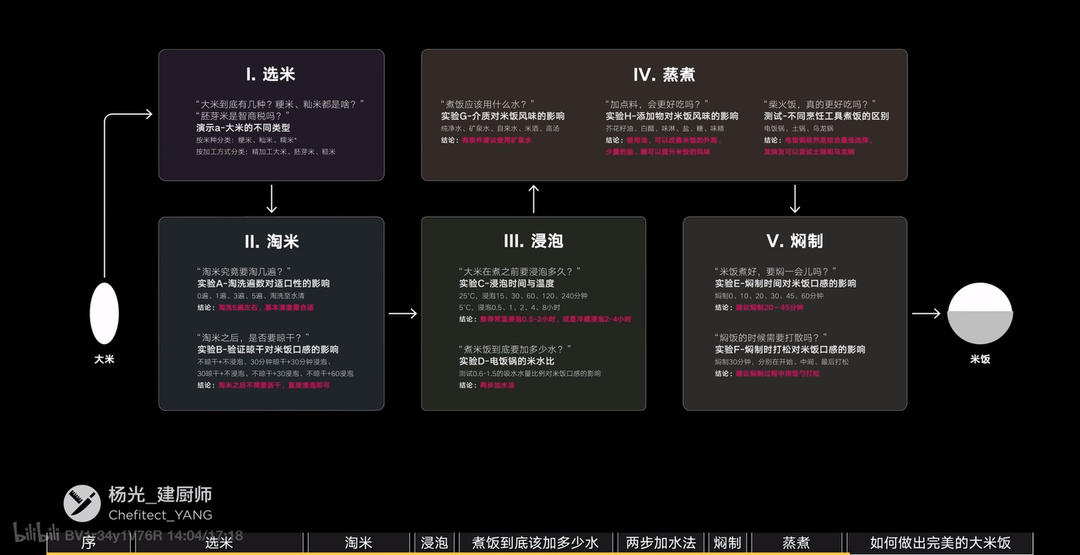The image size is (1080, 555).
Task: Click the question "焖饭的时候需要打散吗？"
Action: [770, 337]
